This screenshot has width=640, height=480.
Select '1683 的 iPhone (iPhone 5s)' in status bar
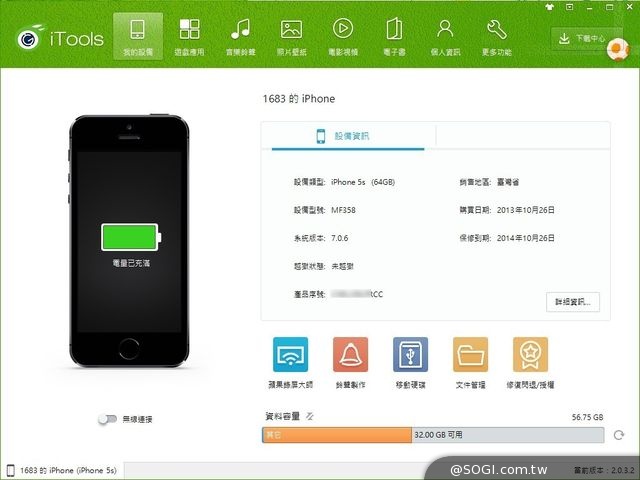click(x=68, y=471)
